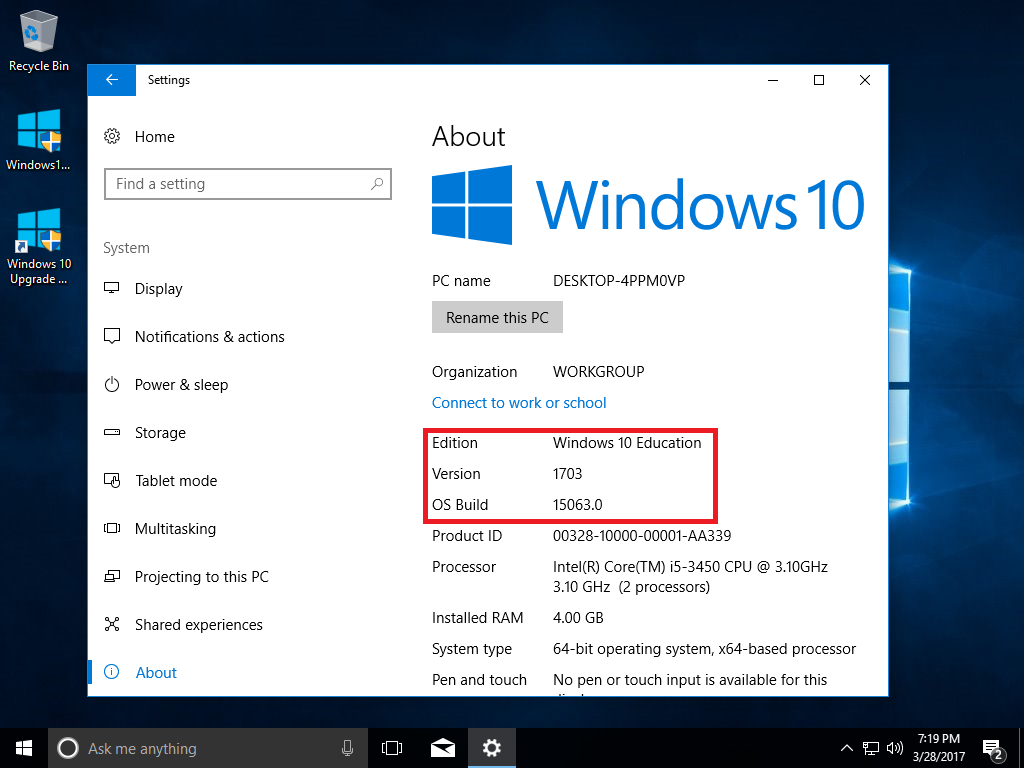Open Tablet mode settings
The width and height of the screenshot is (1024, 768).
(x=176, y=481)
